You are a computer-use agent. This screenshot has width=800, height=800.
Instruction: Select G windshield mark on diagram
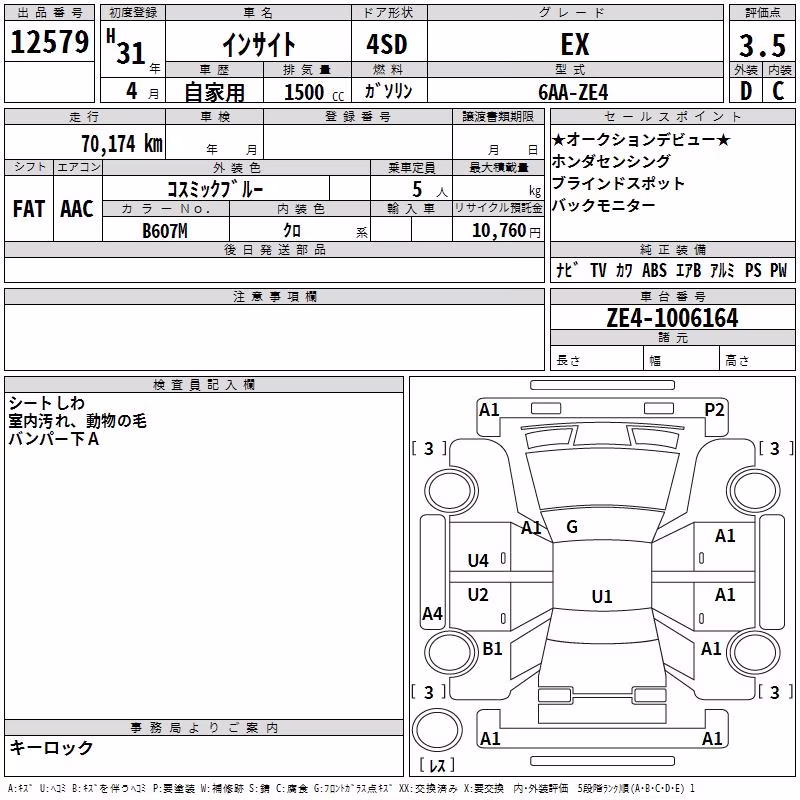pyautogui.click(x=572, y=527)
